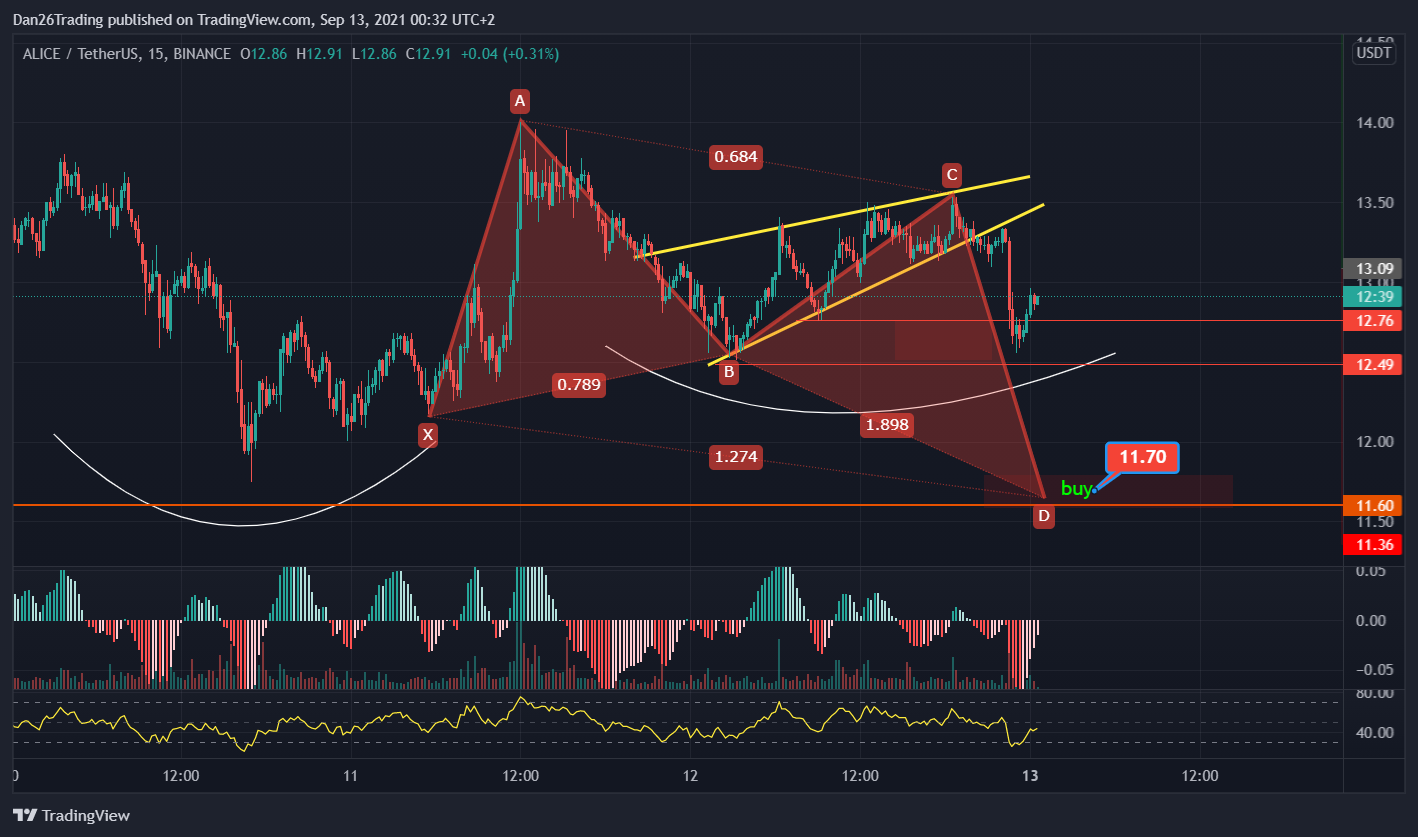Click the green 'buy' text annotation
1418x837 pixels.
[x=1076, y=489]
